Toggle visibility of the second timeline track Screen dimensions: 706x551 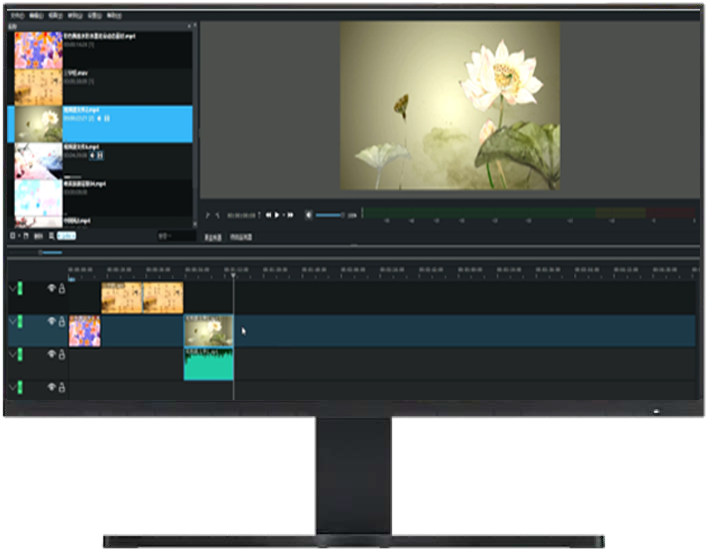(51, 321)
